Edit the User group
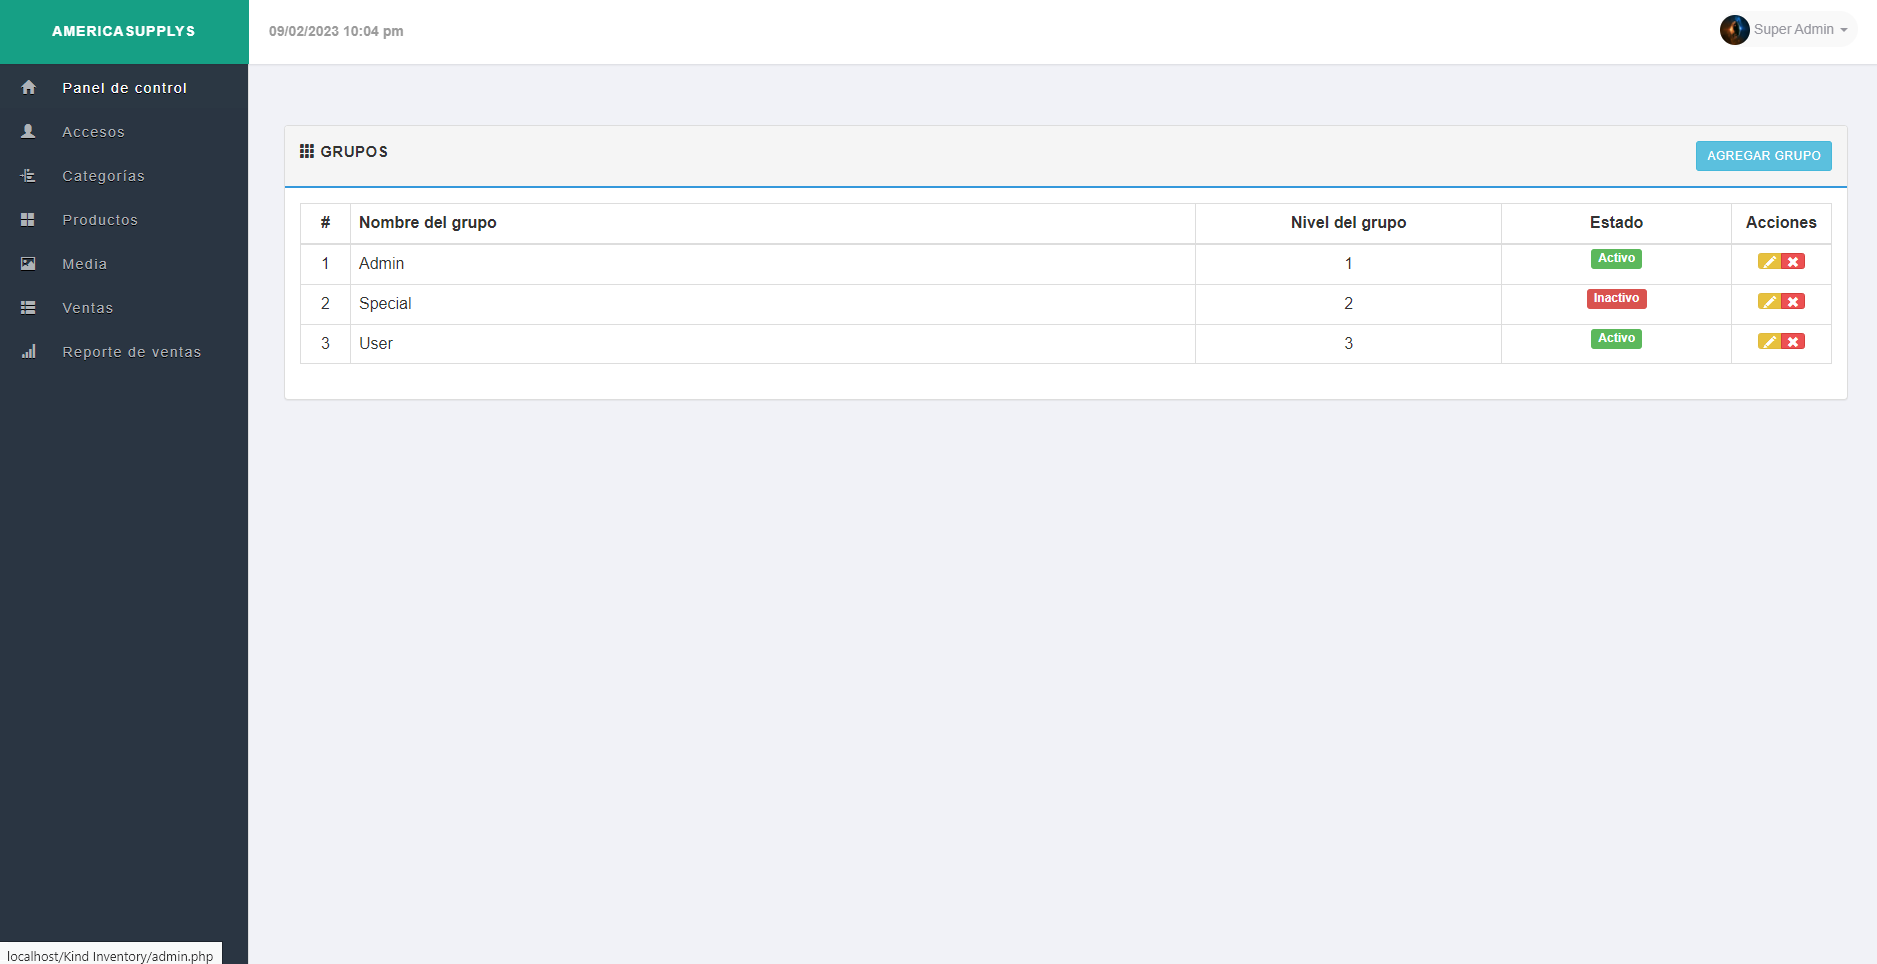 (1769, 342)
